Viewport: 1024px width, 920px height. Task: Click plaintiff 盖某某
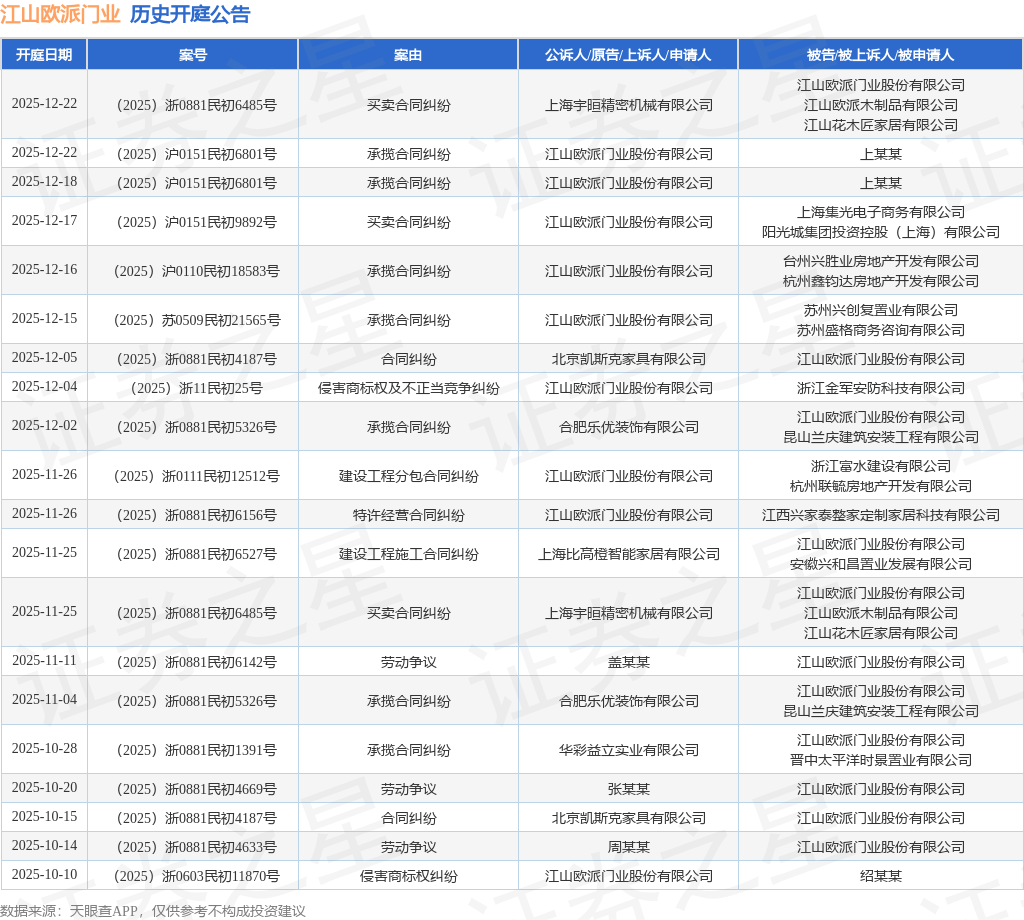pos(628,662)
